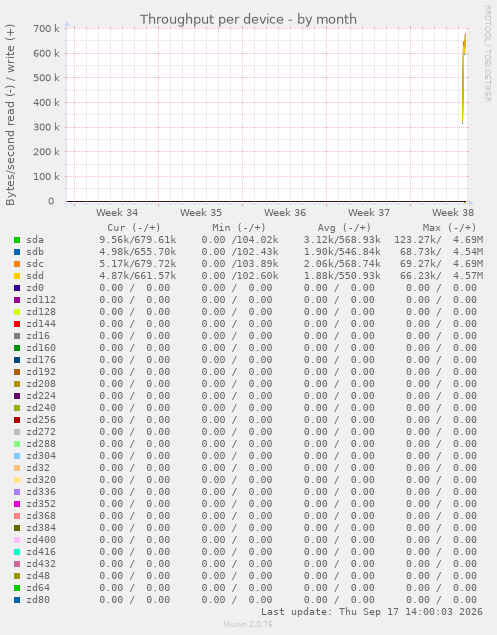This screenshot has width=497, height=635.
Task: Click the zd288 device label
Action: point(41,444)
